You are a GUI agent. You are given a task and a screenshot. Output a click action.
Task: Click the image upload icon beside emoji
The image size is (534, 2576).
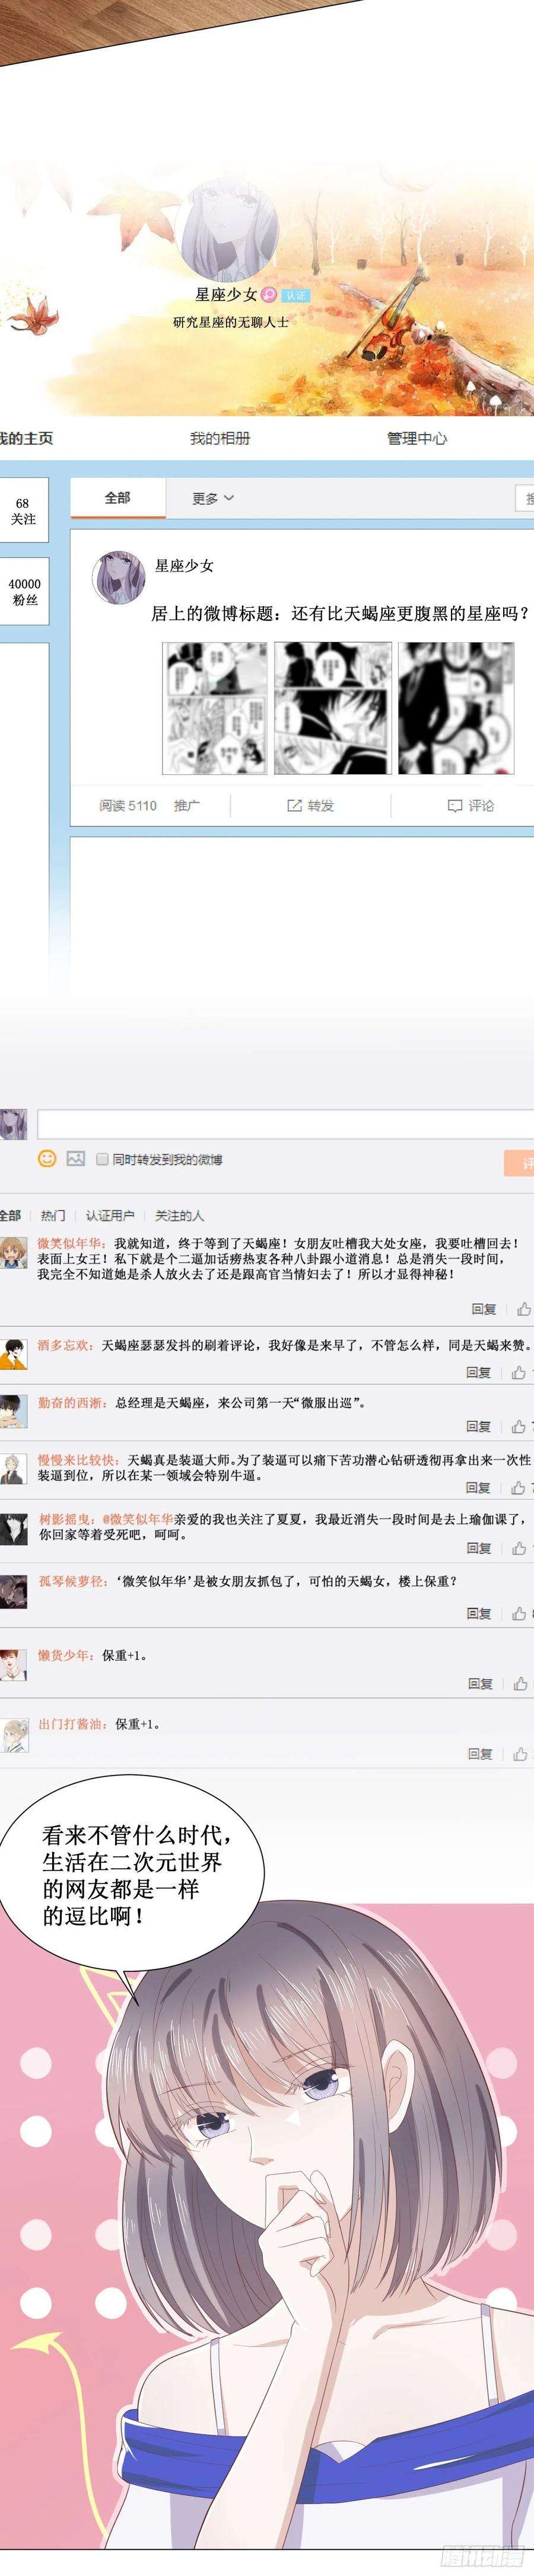click(x=75, y=1158)
